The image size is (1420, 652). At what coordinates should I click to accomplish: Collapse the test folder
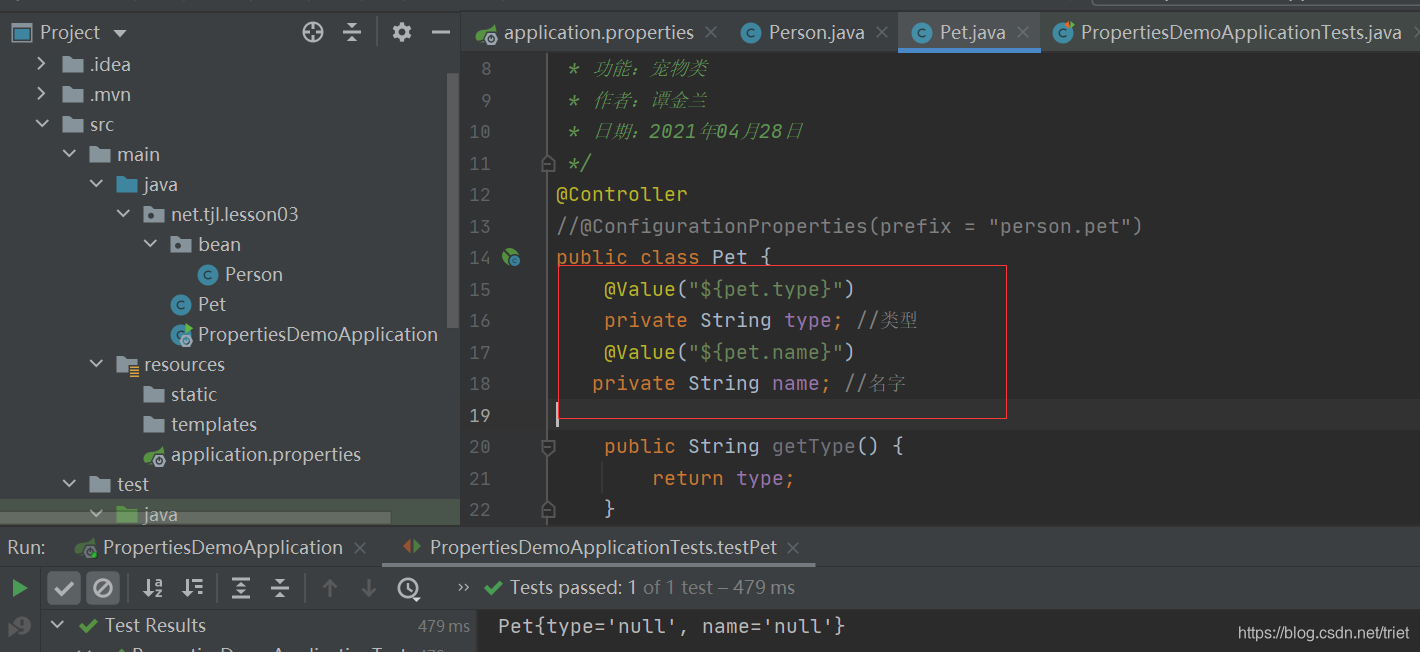69,484
